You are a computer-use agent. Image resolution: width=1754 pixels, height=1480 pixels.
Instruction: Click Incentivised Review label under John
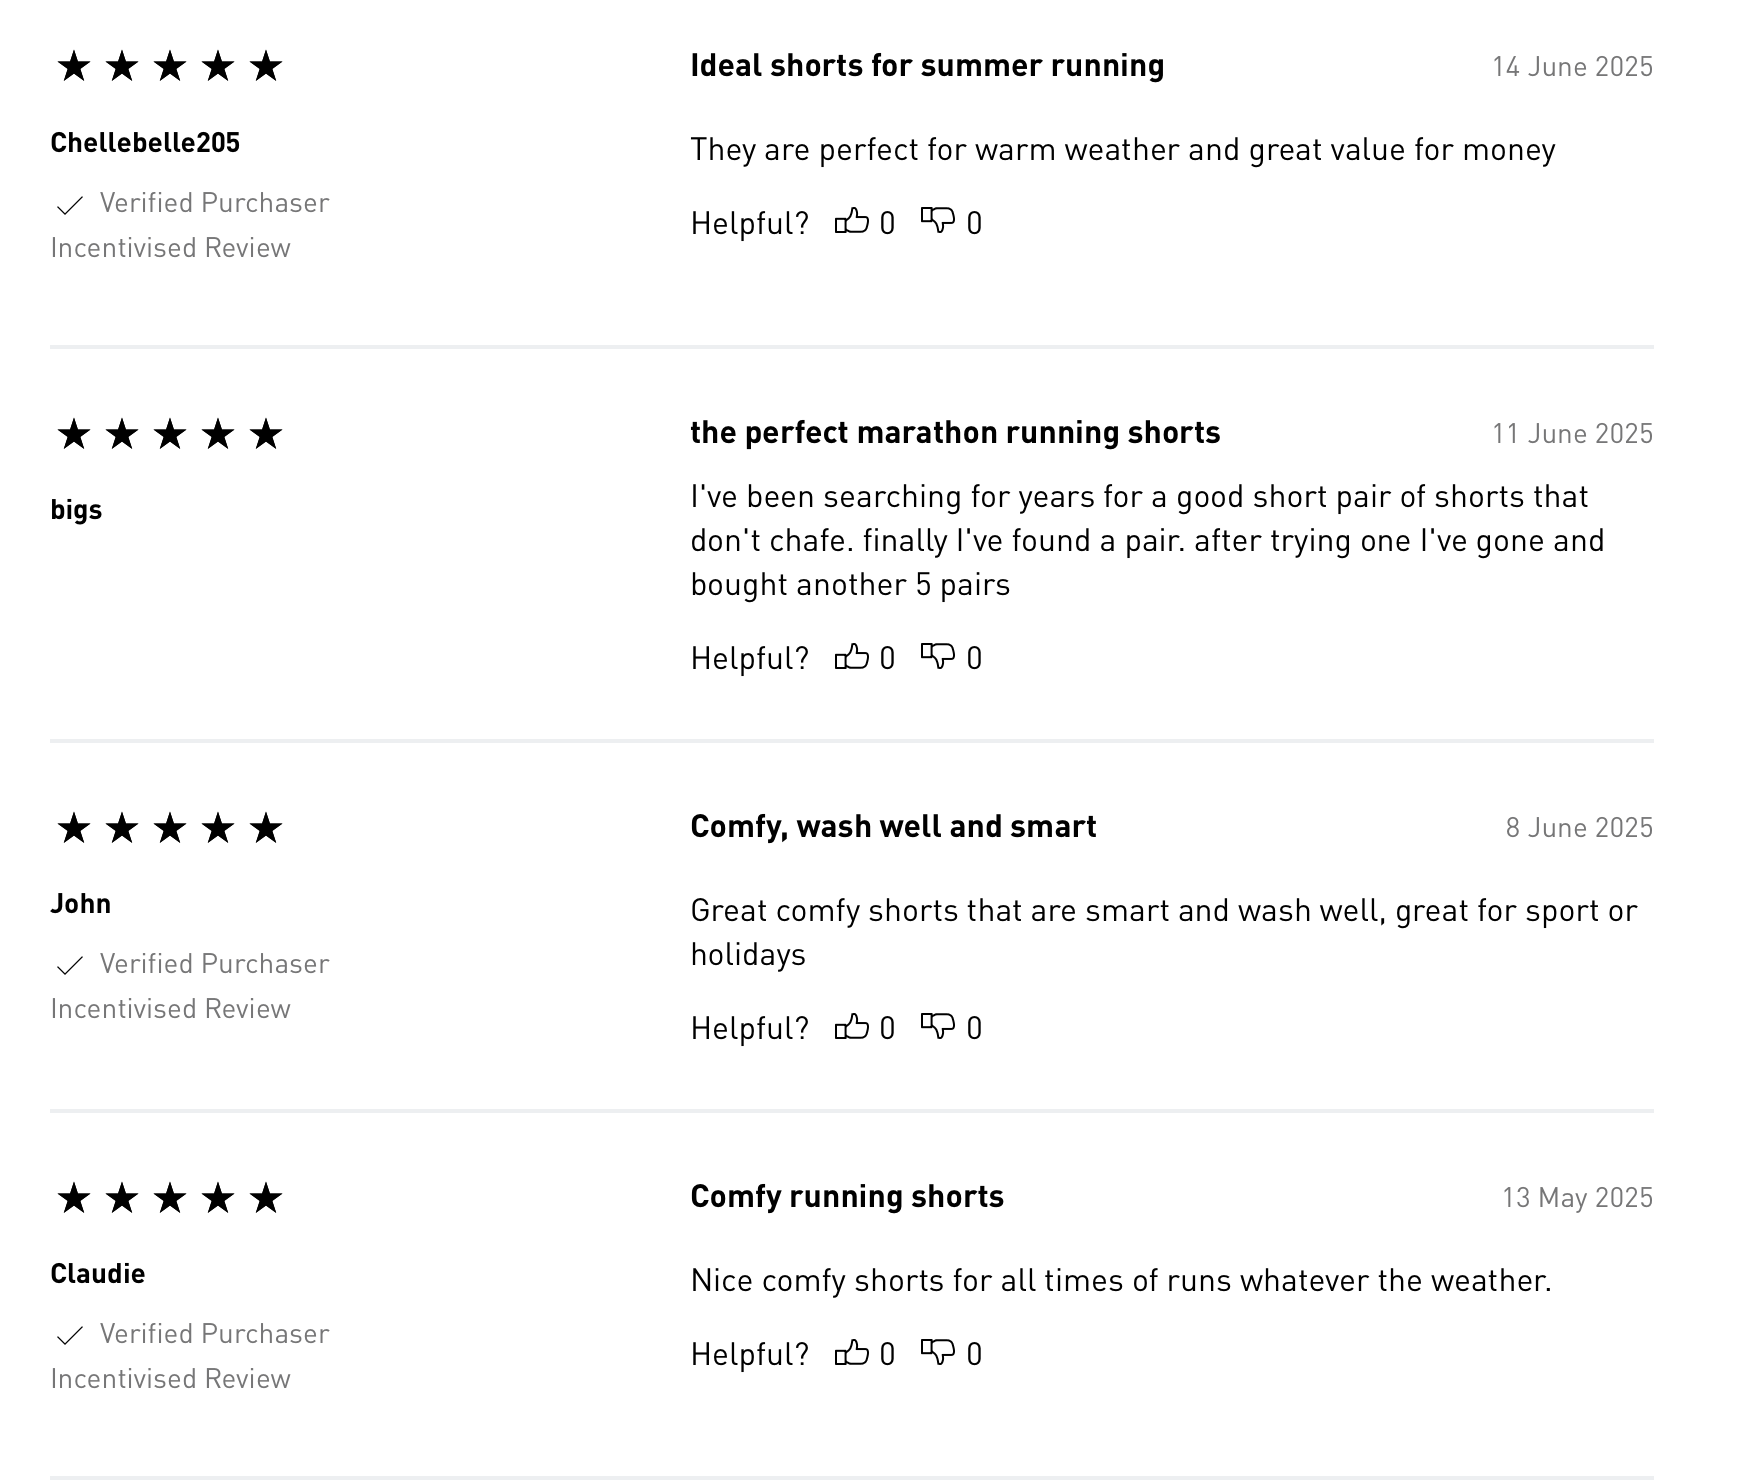click(170, 1009)
